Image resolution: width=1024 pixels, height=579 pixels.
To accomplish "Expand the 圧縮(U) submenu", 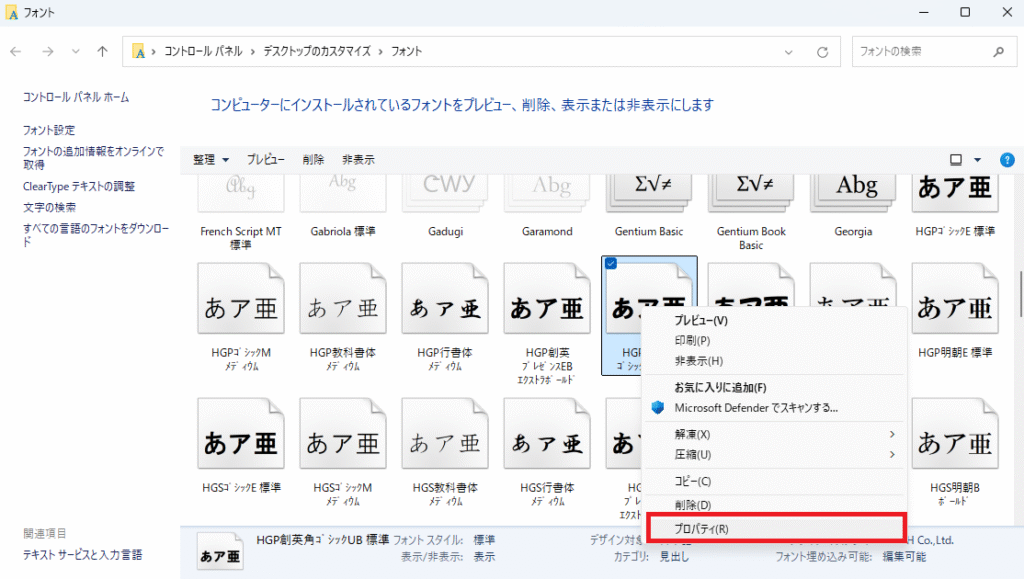I will point(770,454).
